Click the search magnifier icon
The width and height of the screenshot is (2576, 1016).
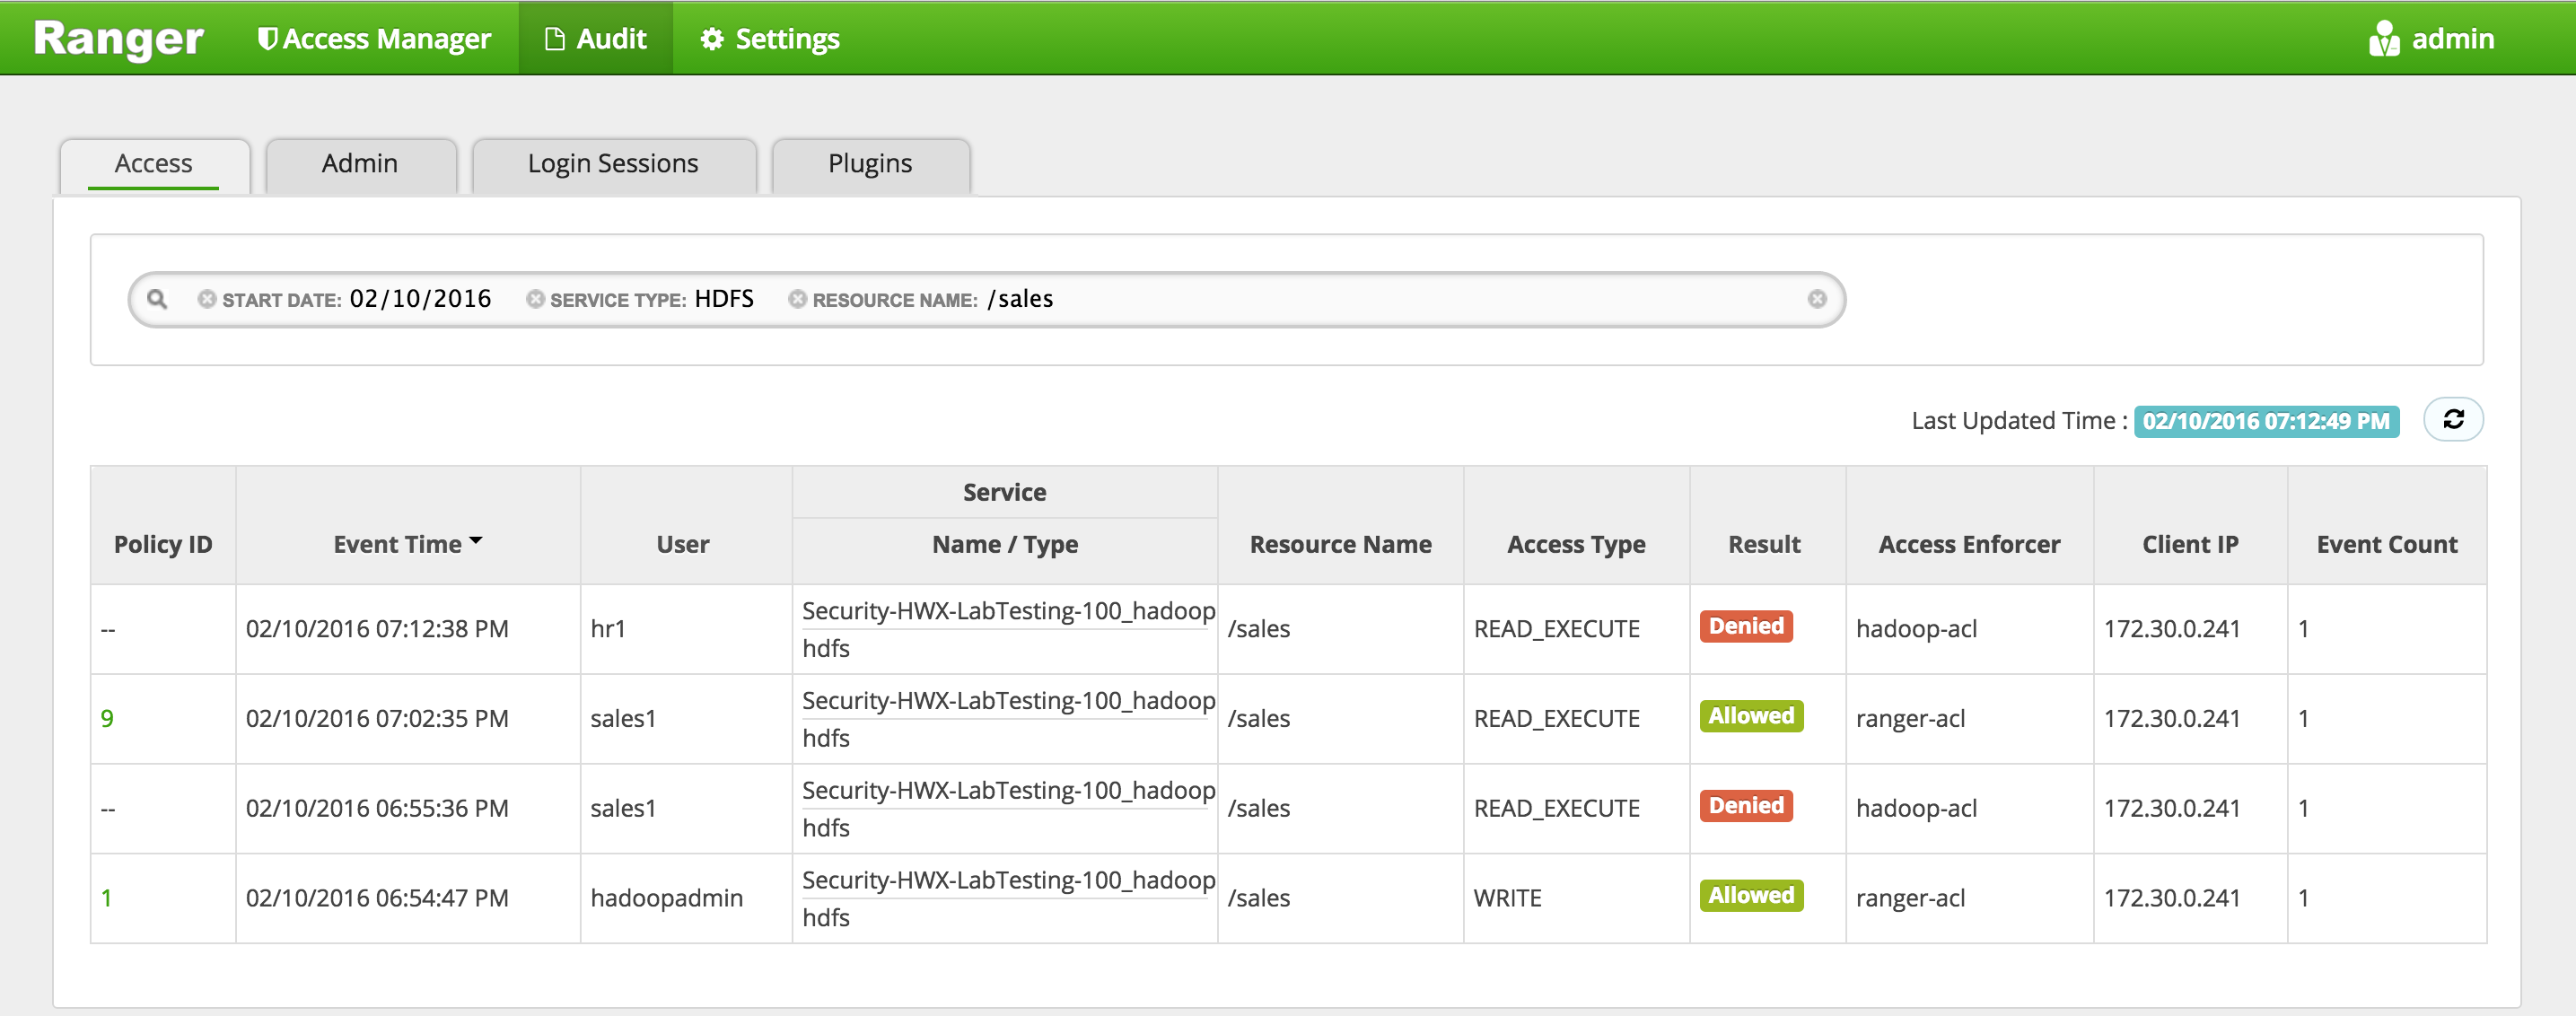tap(157, 299)
